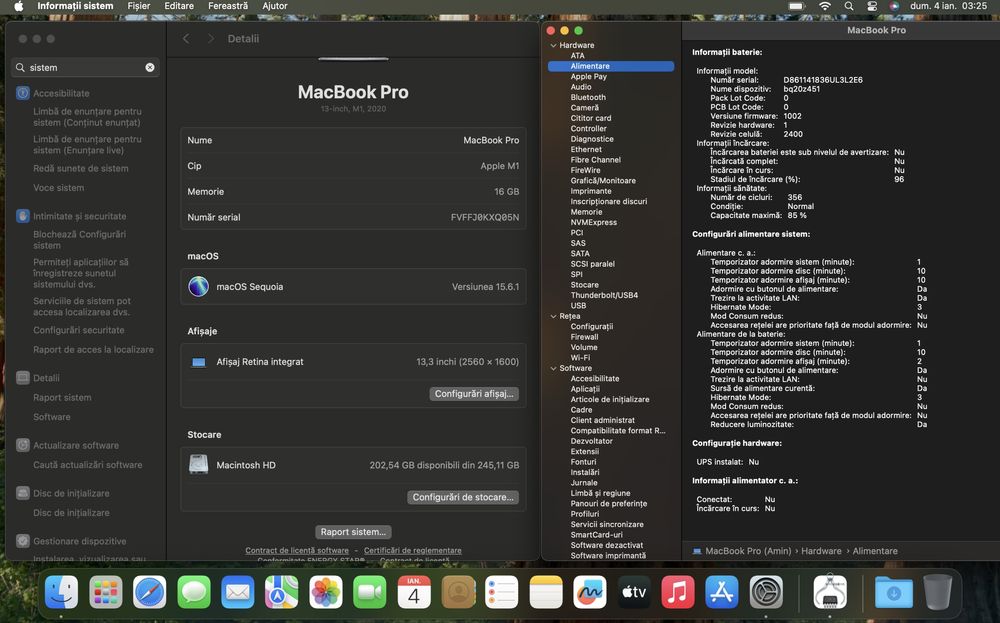The height and width of the screenshot is (623, 1000).
Task: Open Messages app in dock
Action: pos(194,592)
